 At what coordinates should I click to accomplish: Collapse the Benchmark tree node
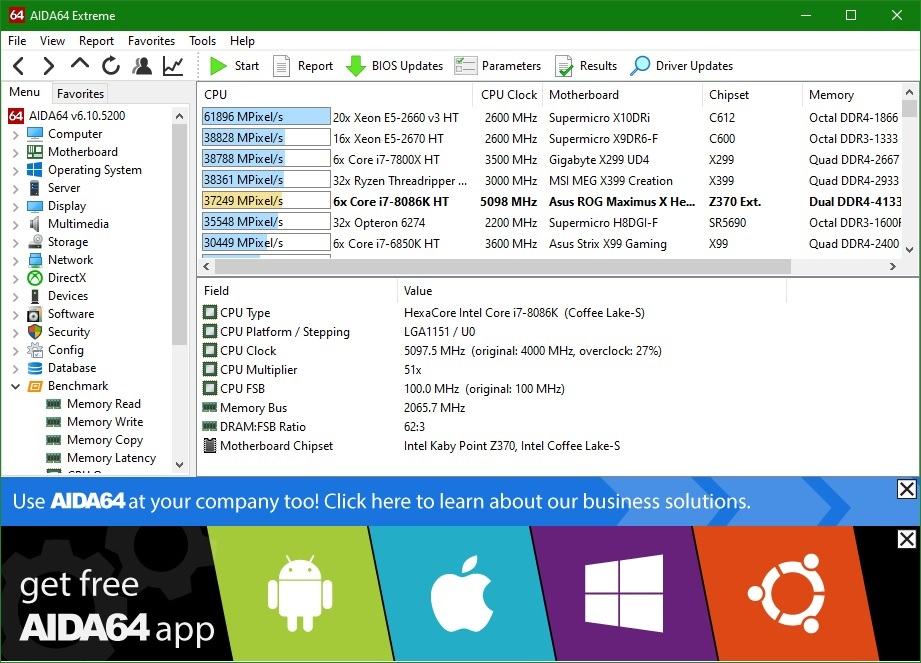click(15, 386)
